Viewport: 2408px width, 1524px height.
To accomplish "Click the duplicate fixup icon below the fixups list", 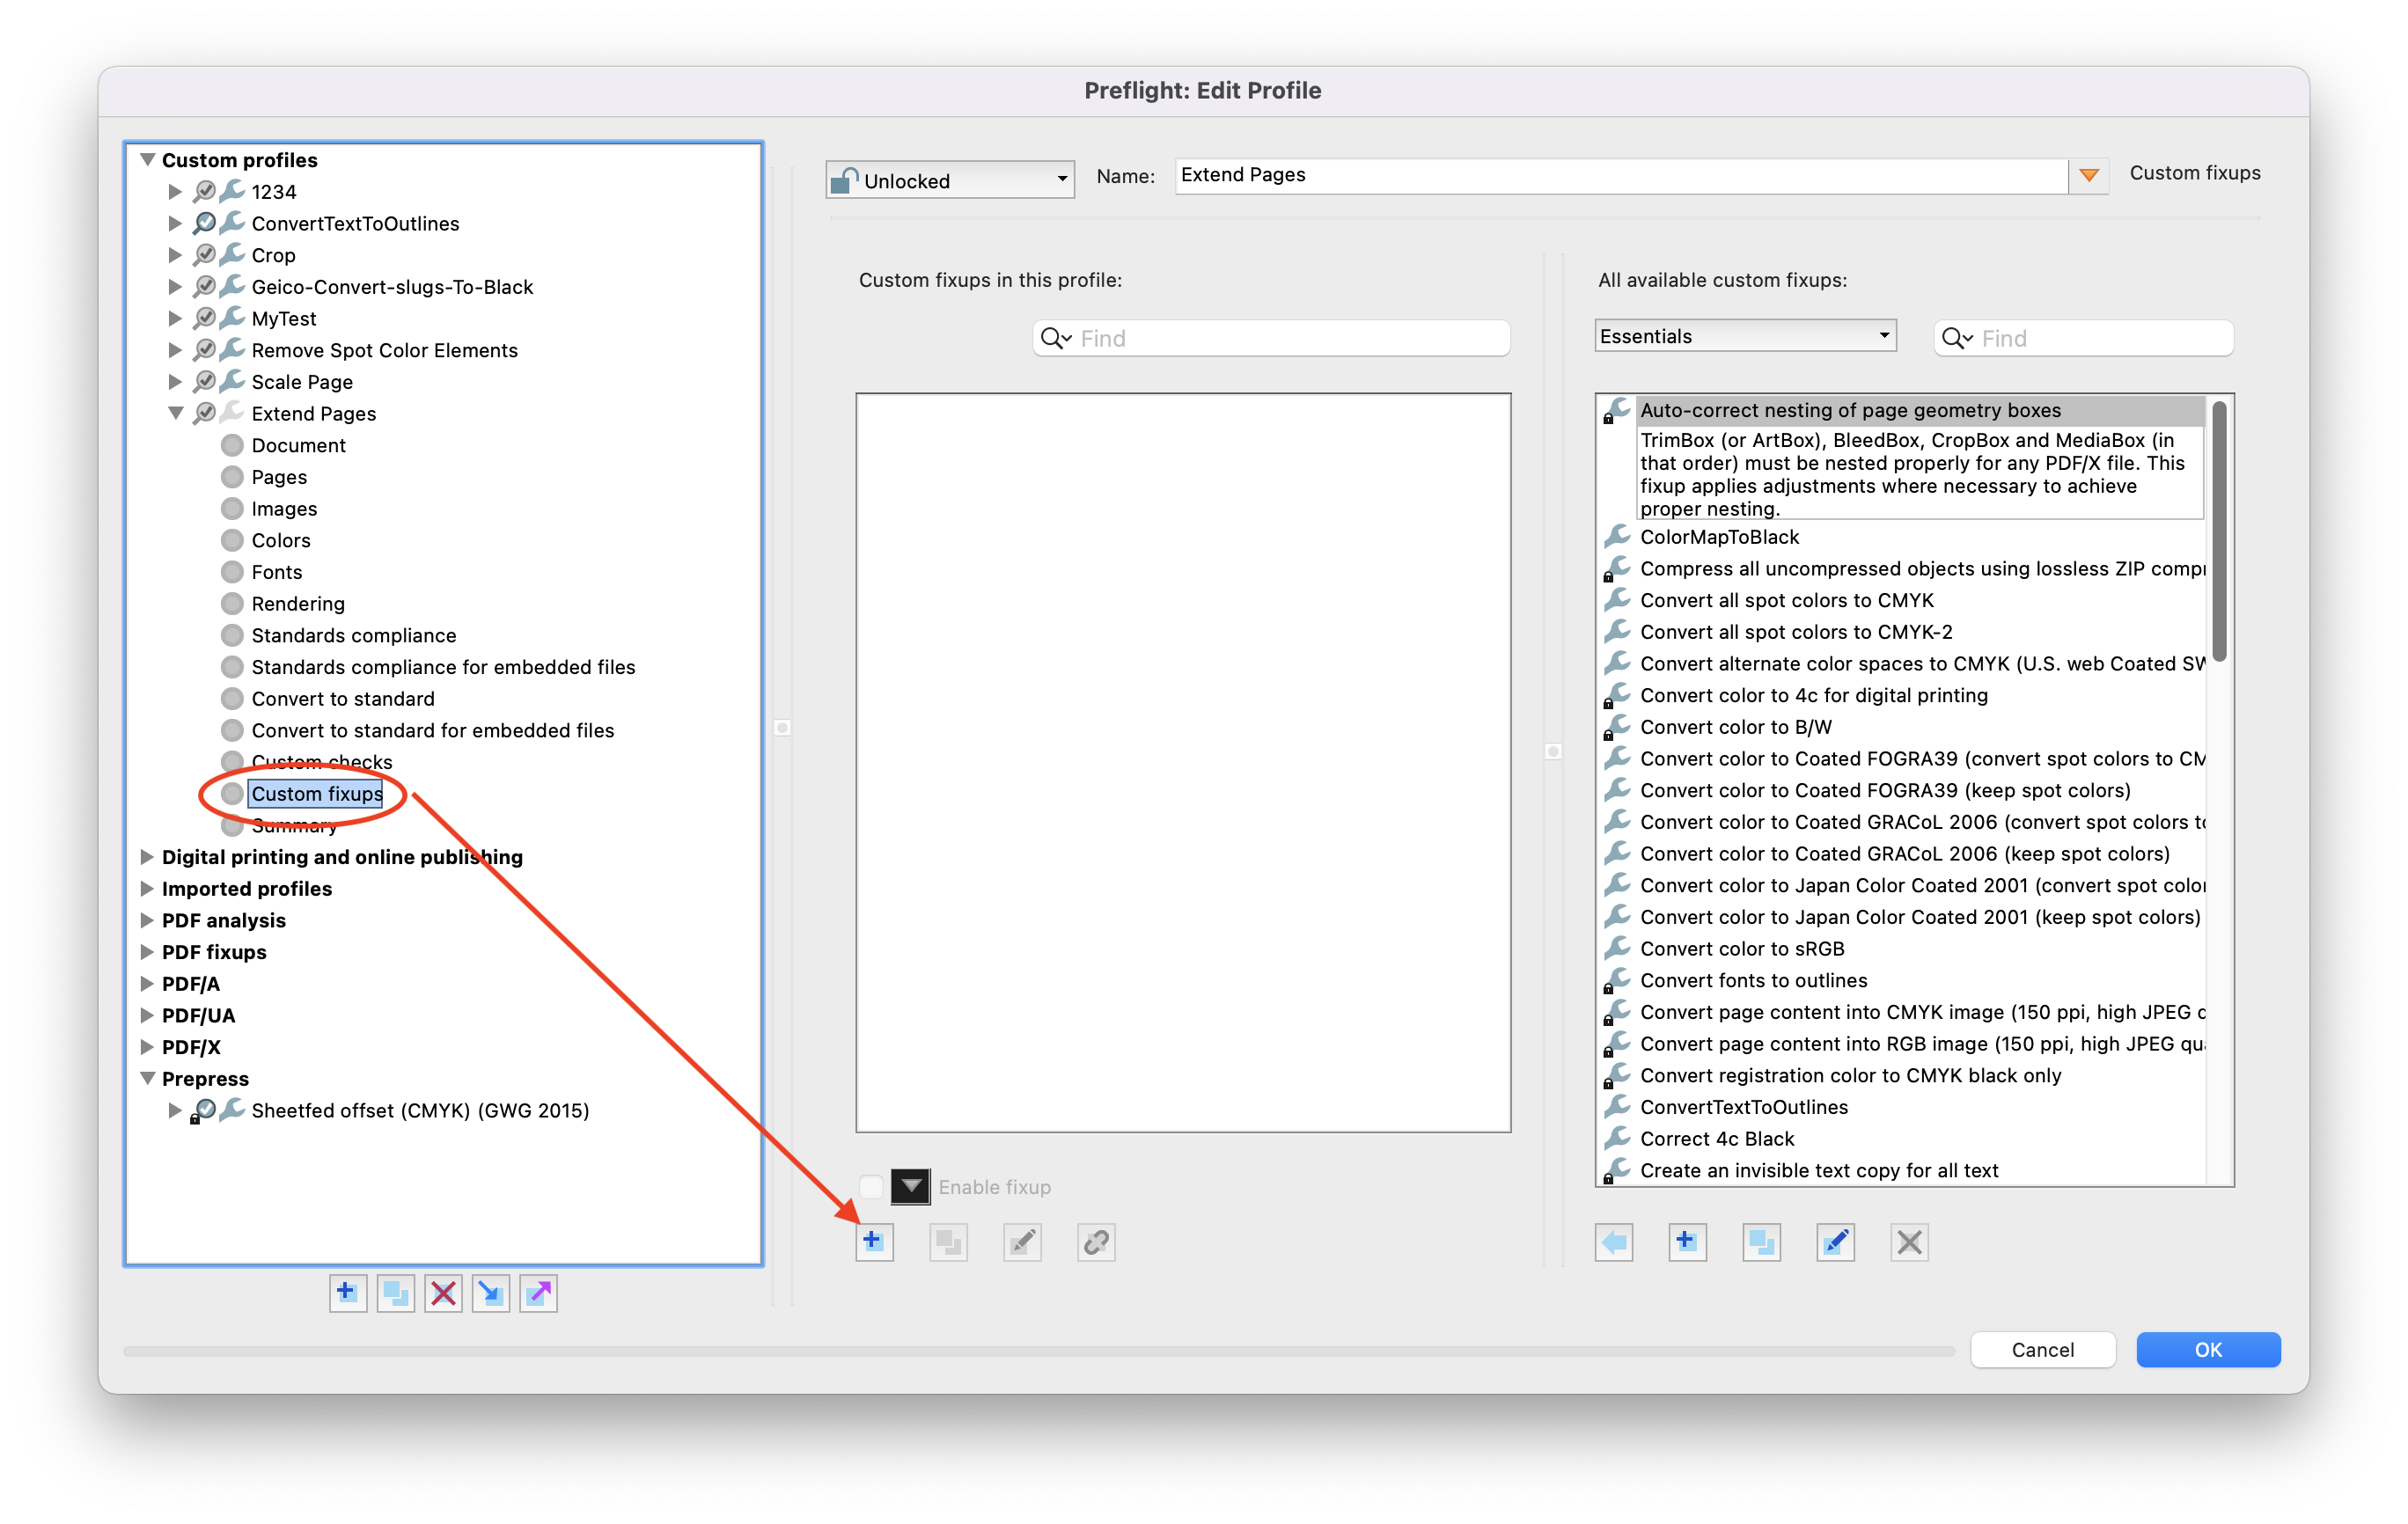I will (x=948, y=1242).
